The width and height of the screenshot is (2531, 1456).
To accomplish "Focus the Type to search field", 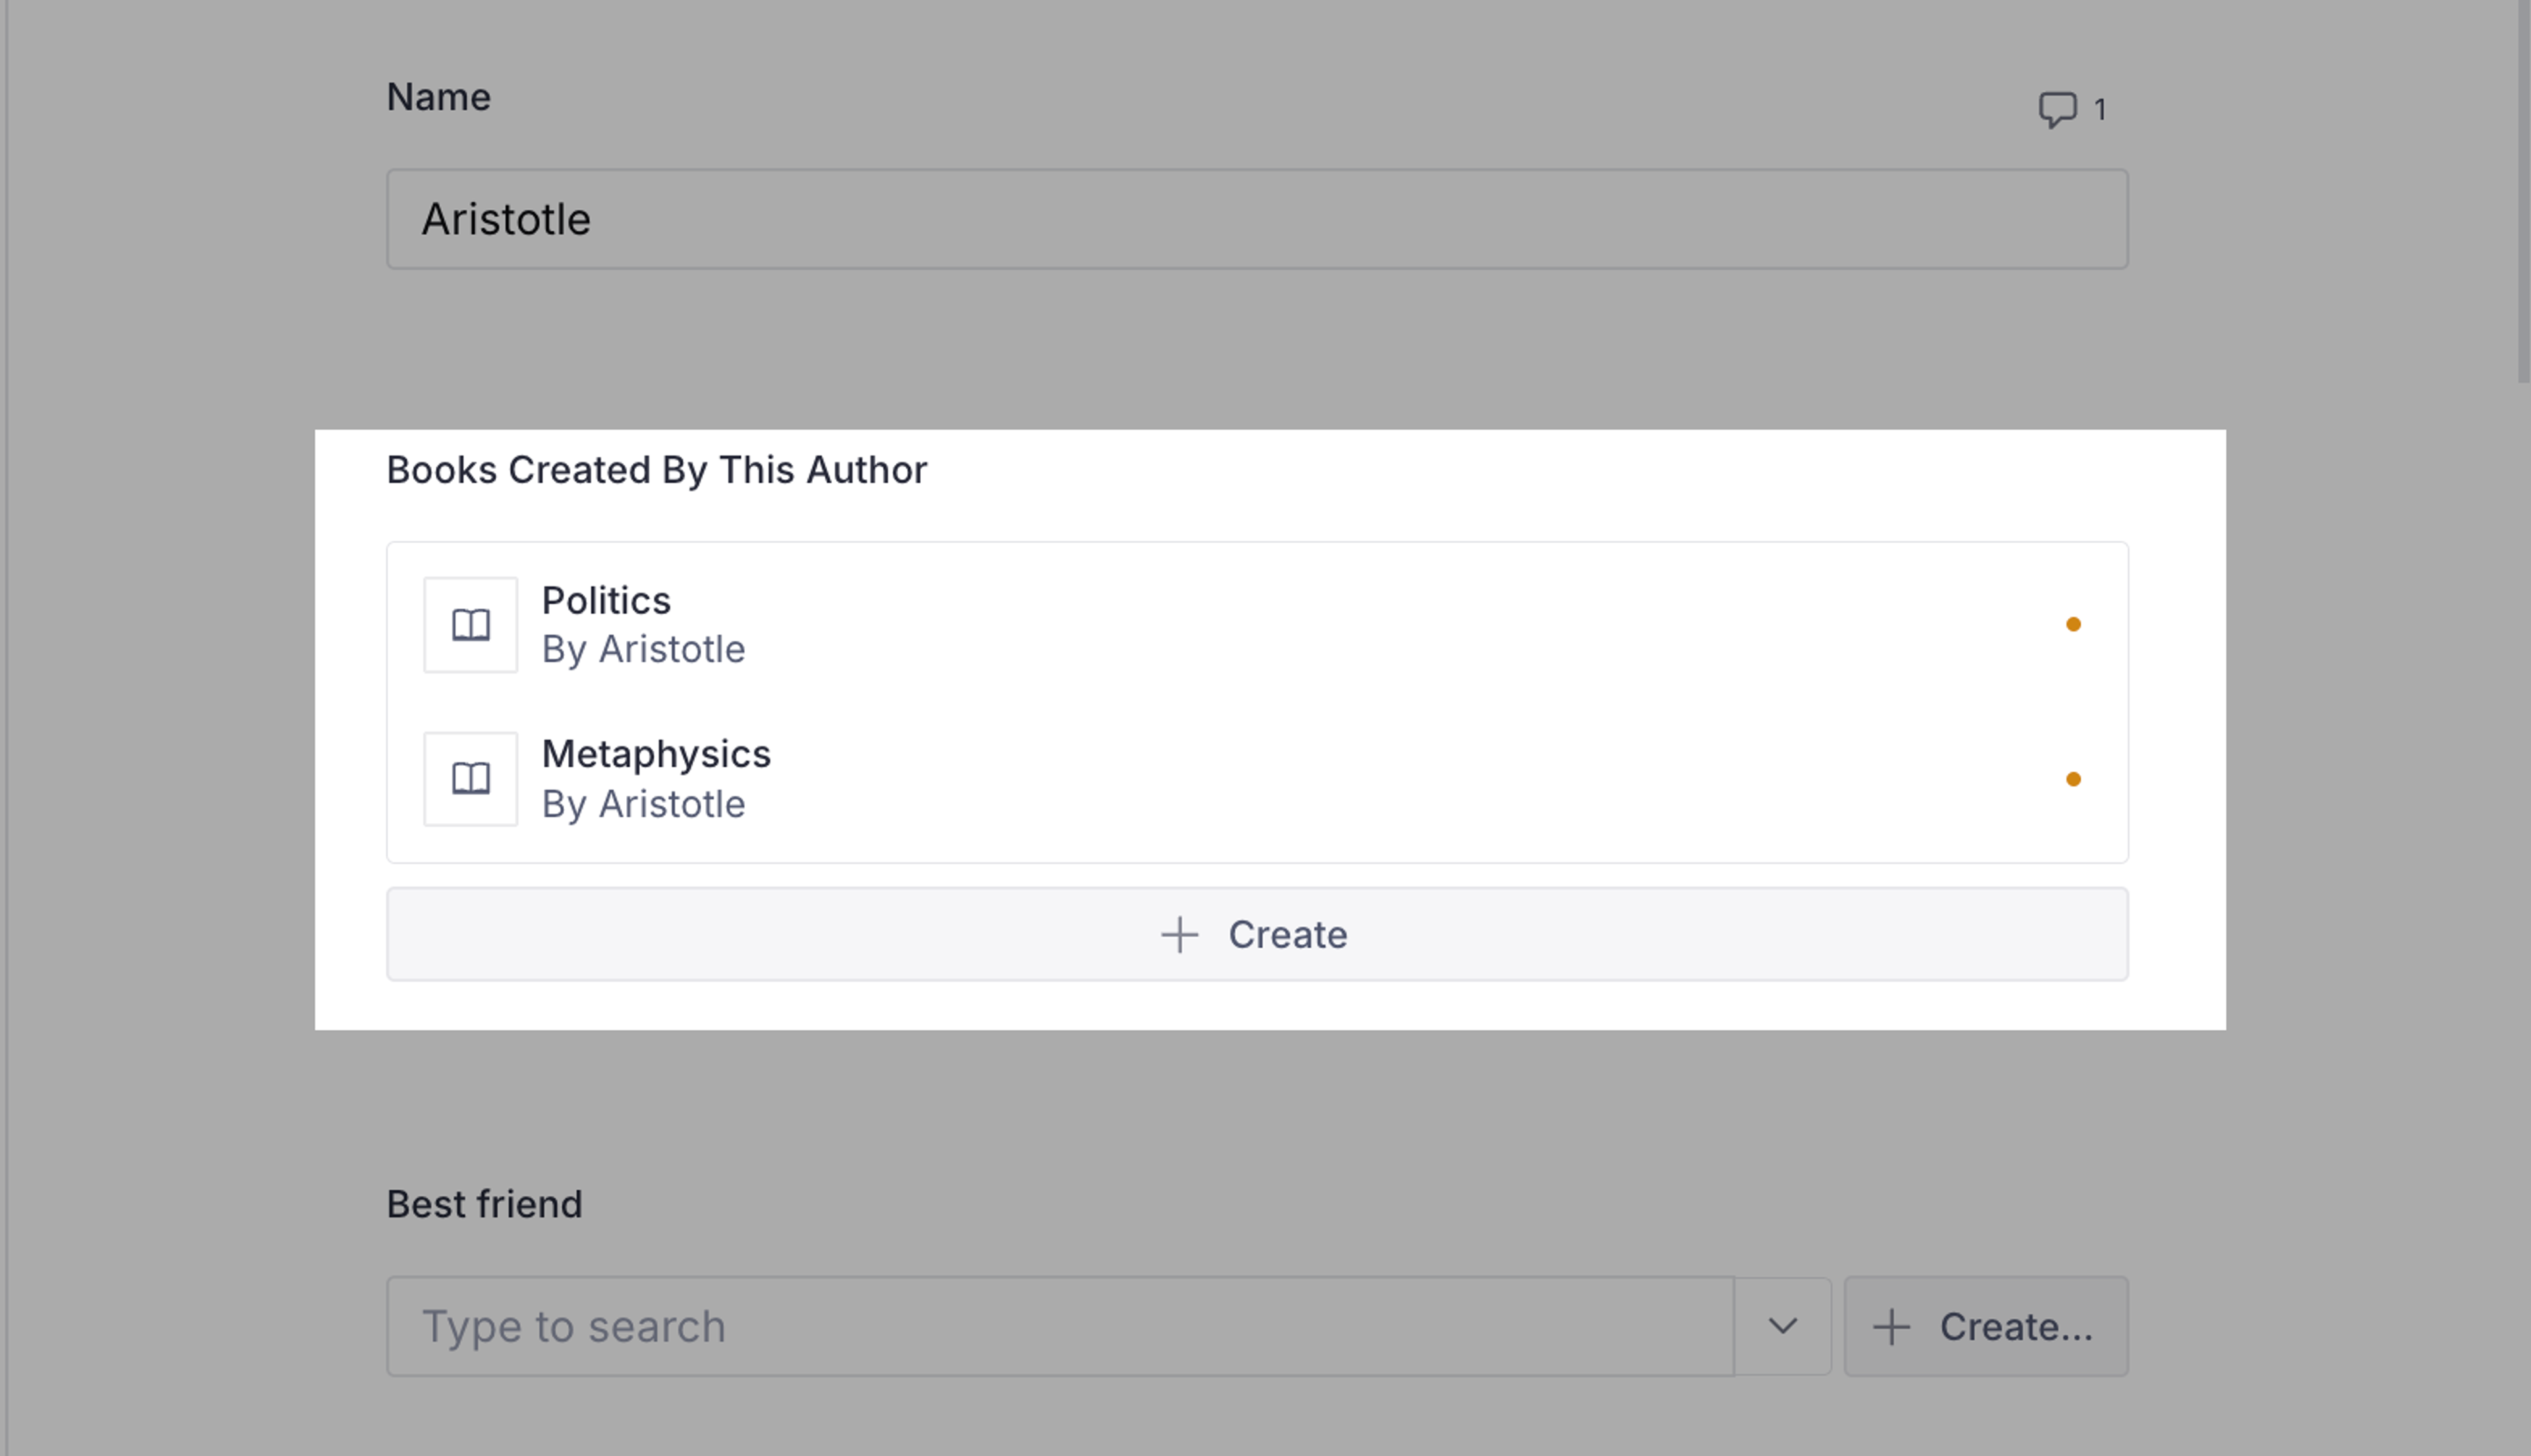I will tap(1060, 1327).
